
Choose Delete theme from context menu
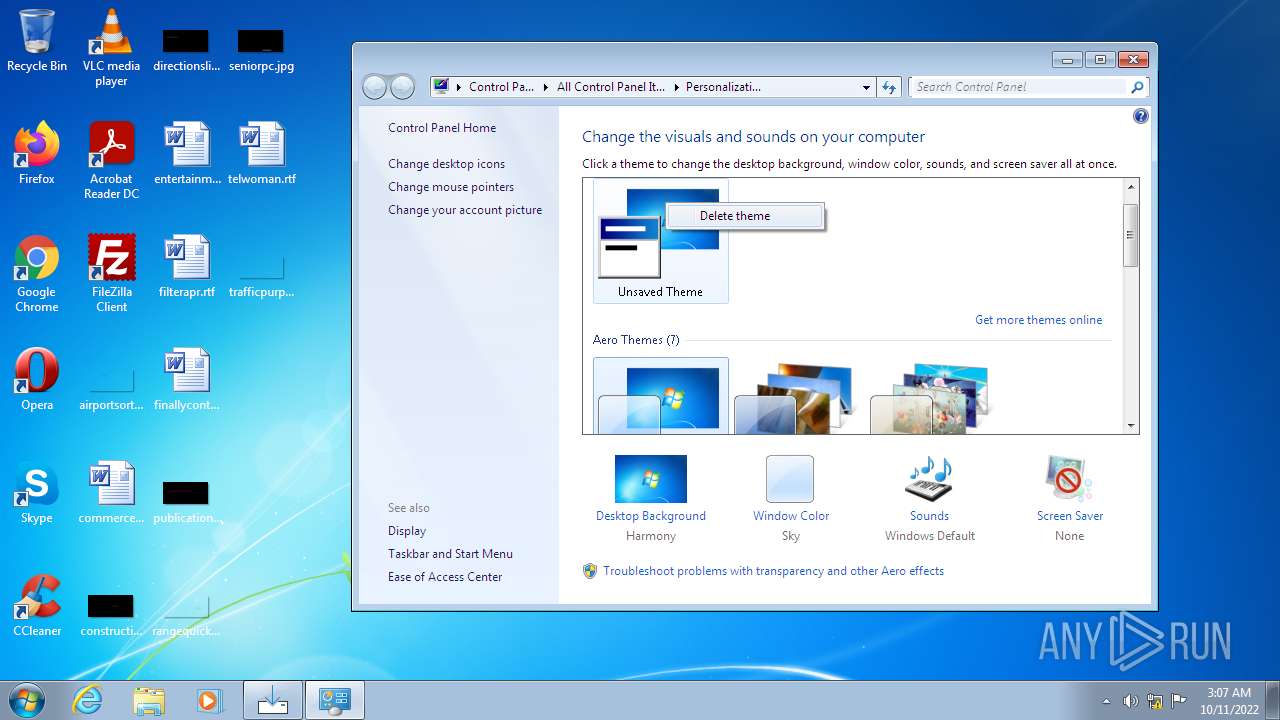[x=745, y=216]
